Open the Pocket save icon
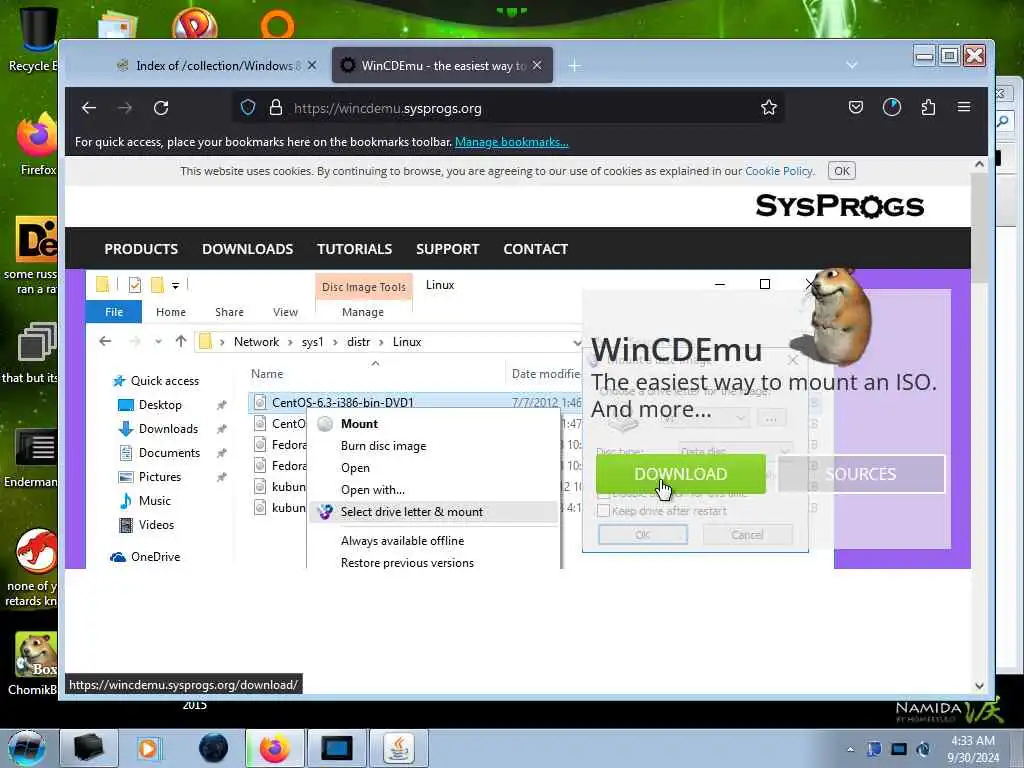 856,107
